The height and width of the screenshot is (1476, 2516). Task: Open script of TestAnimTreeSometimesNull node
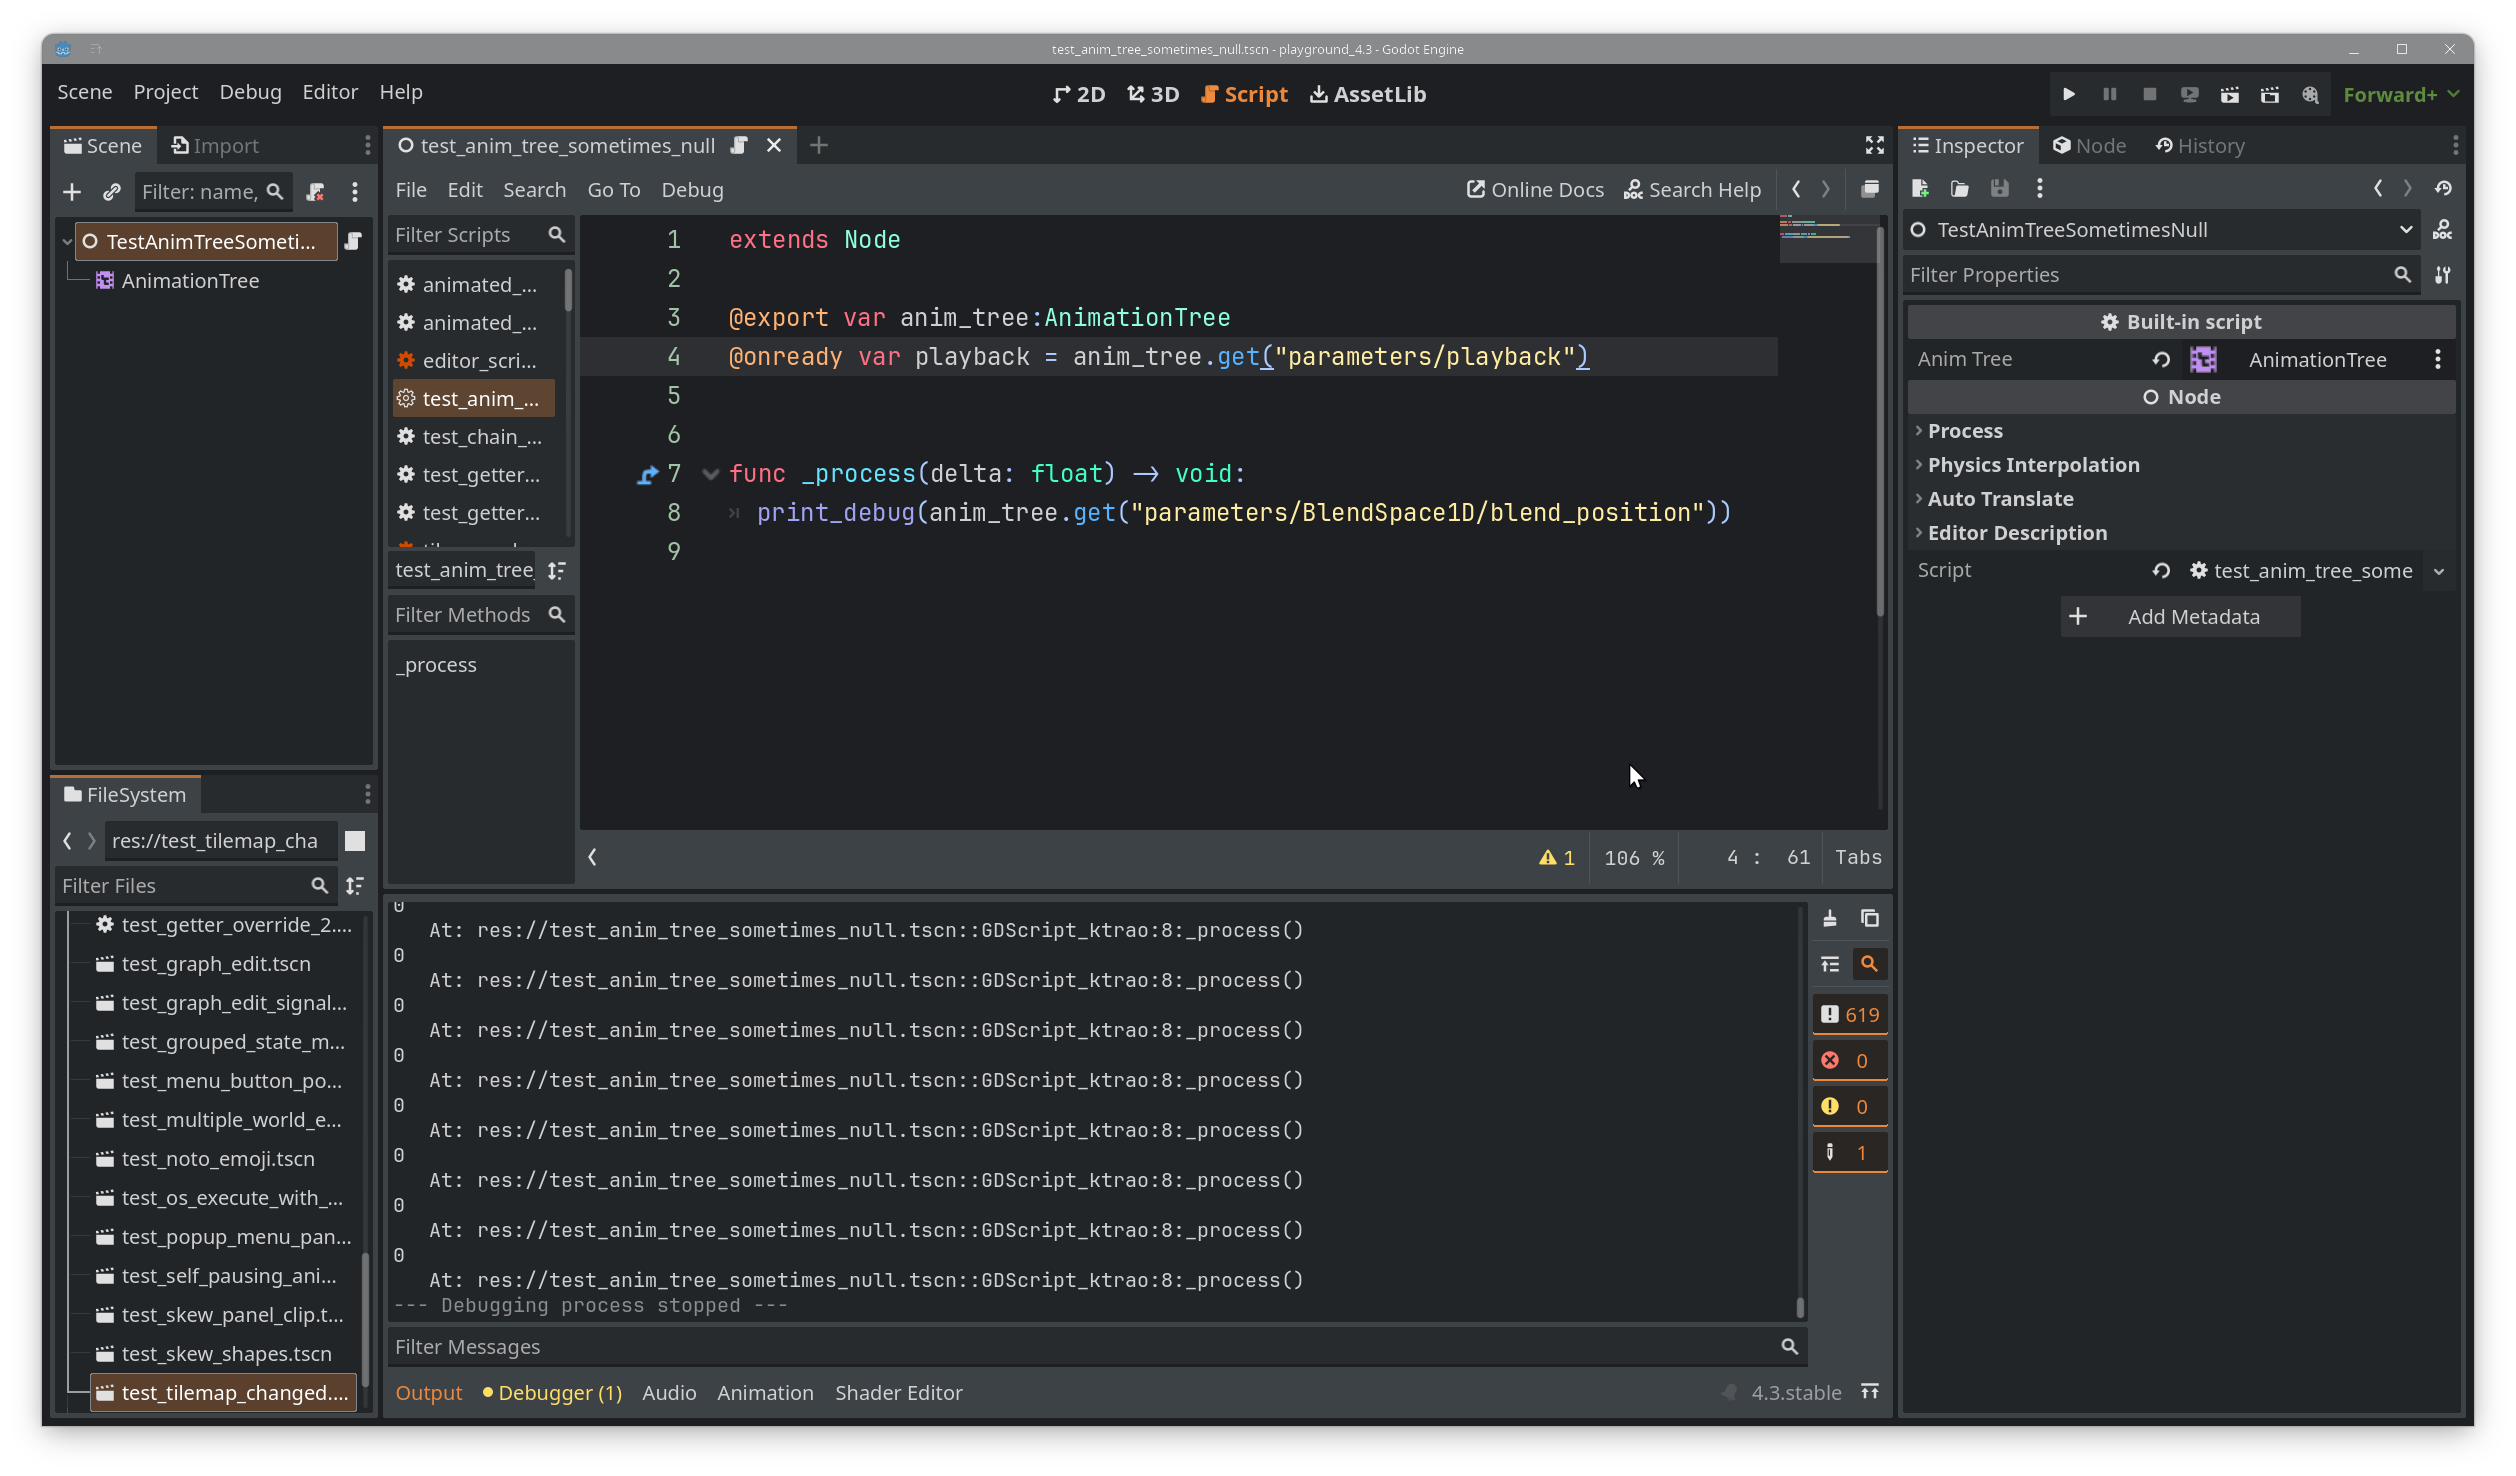tap(353, 241)
